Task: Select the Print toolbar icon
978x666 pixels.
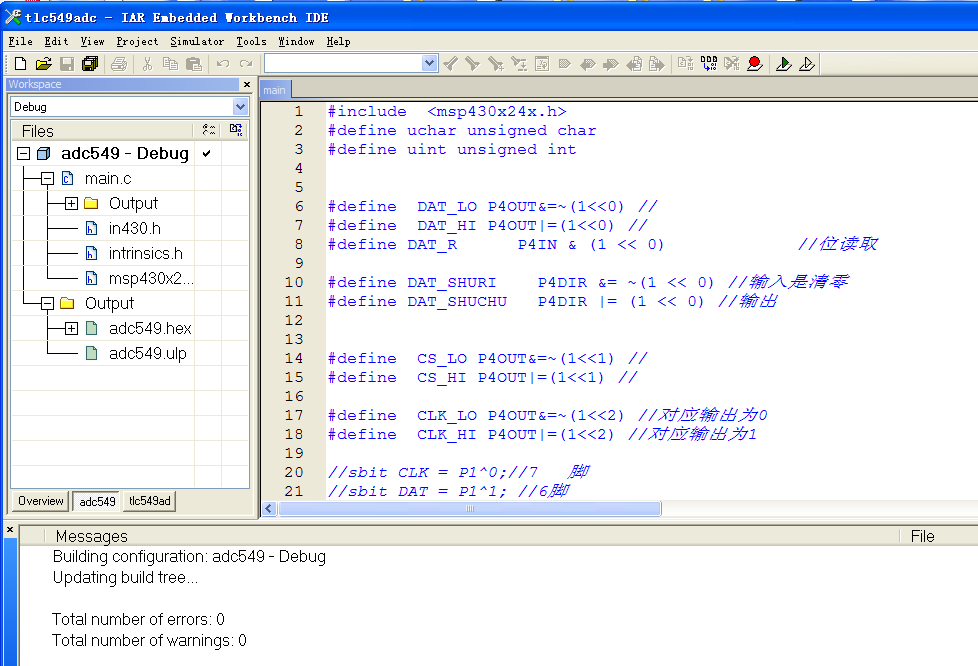Action: pyautogui.click(x=118, y=63)
